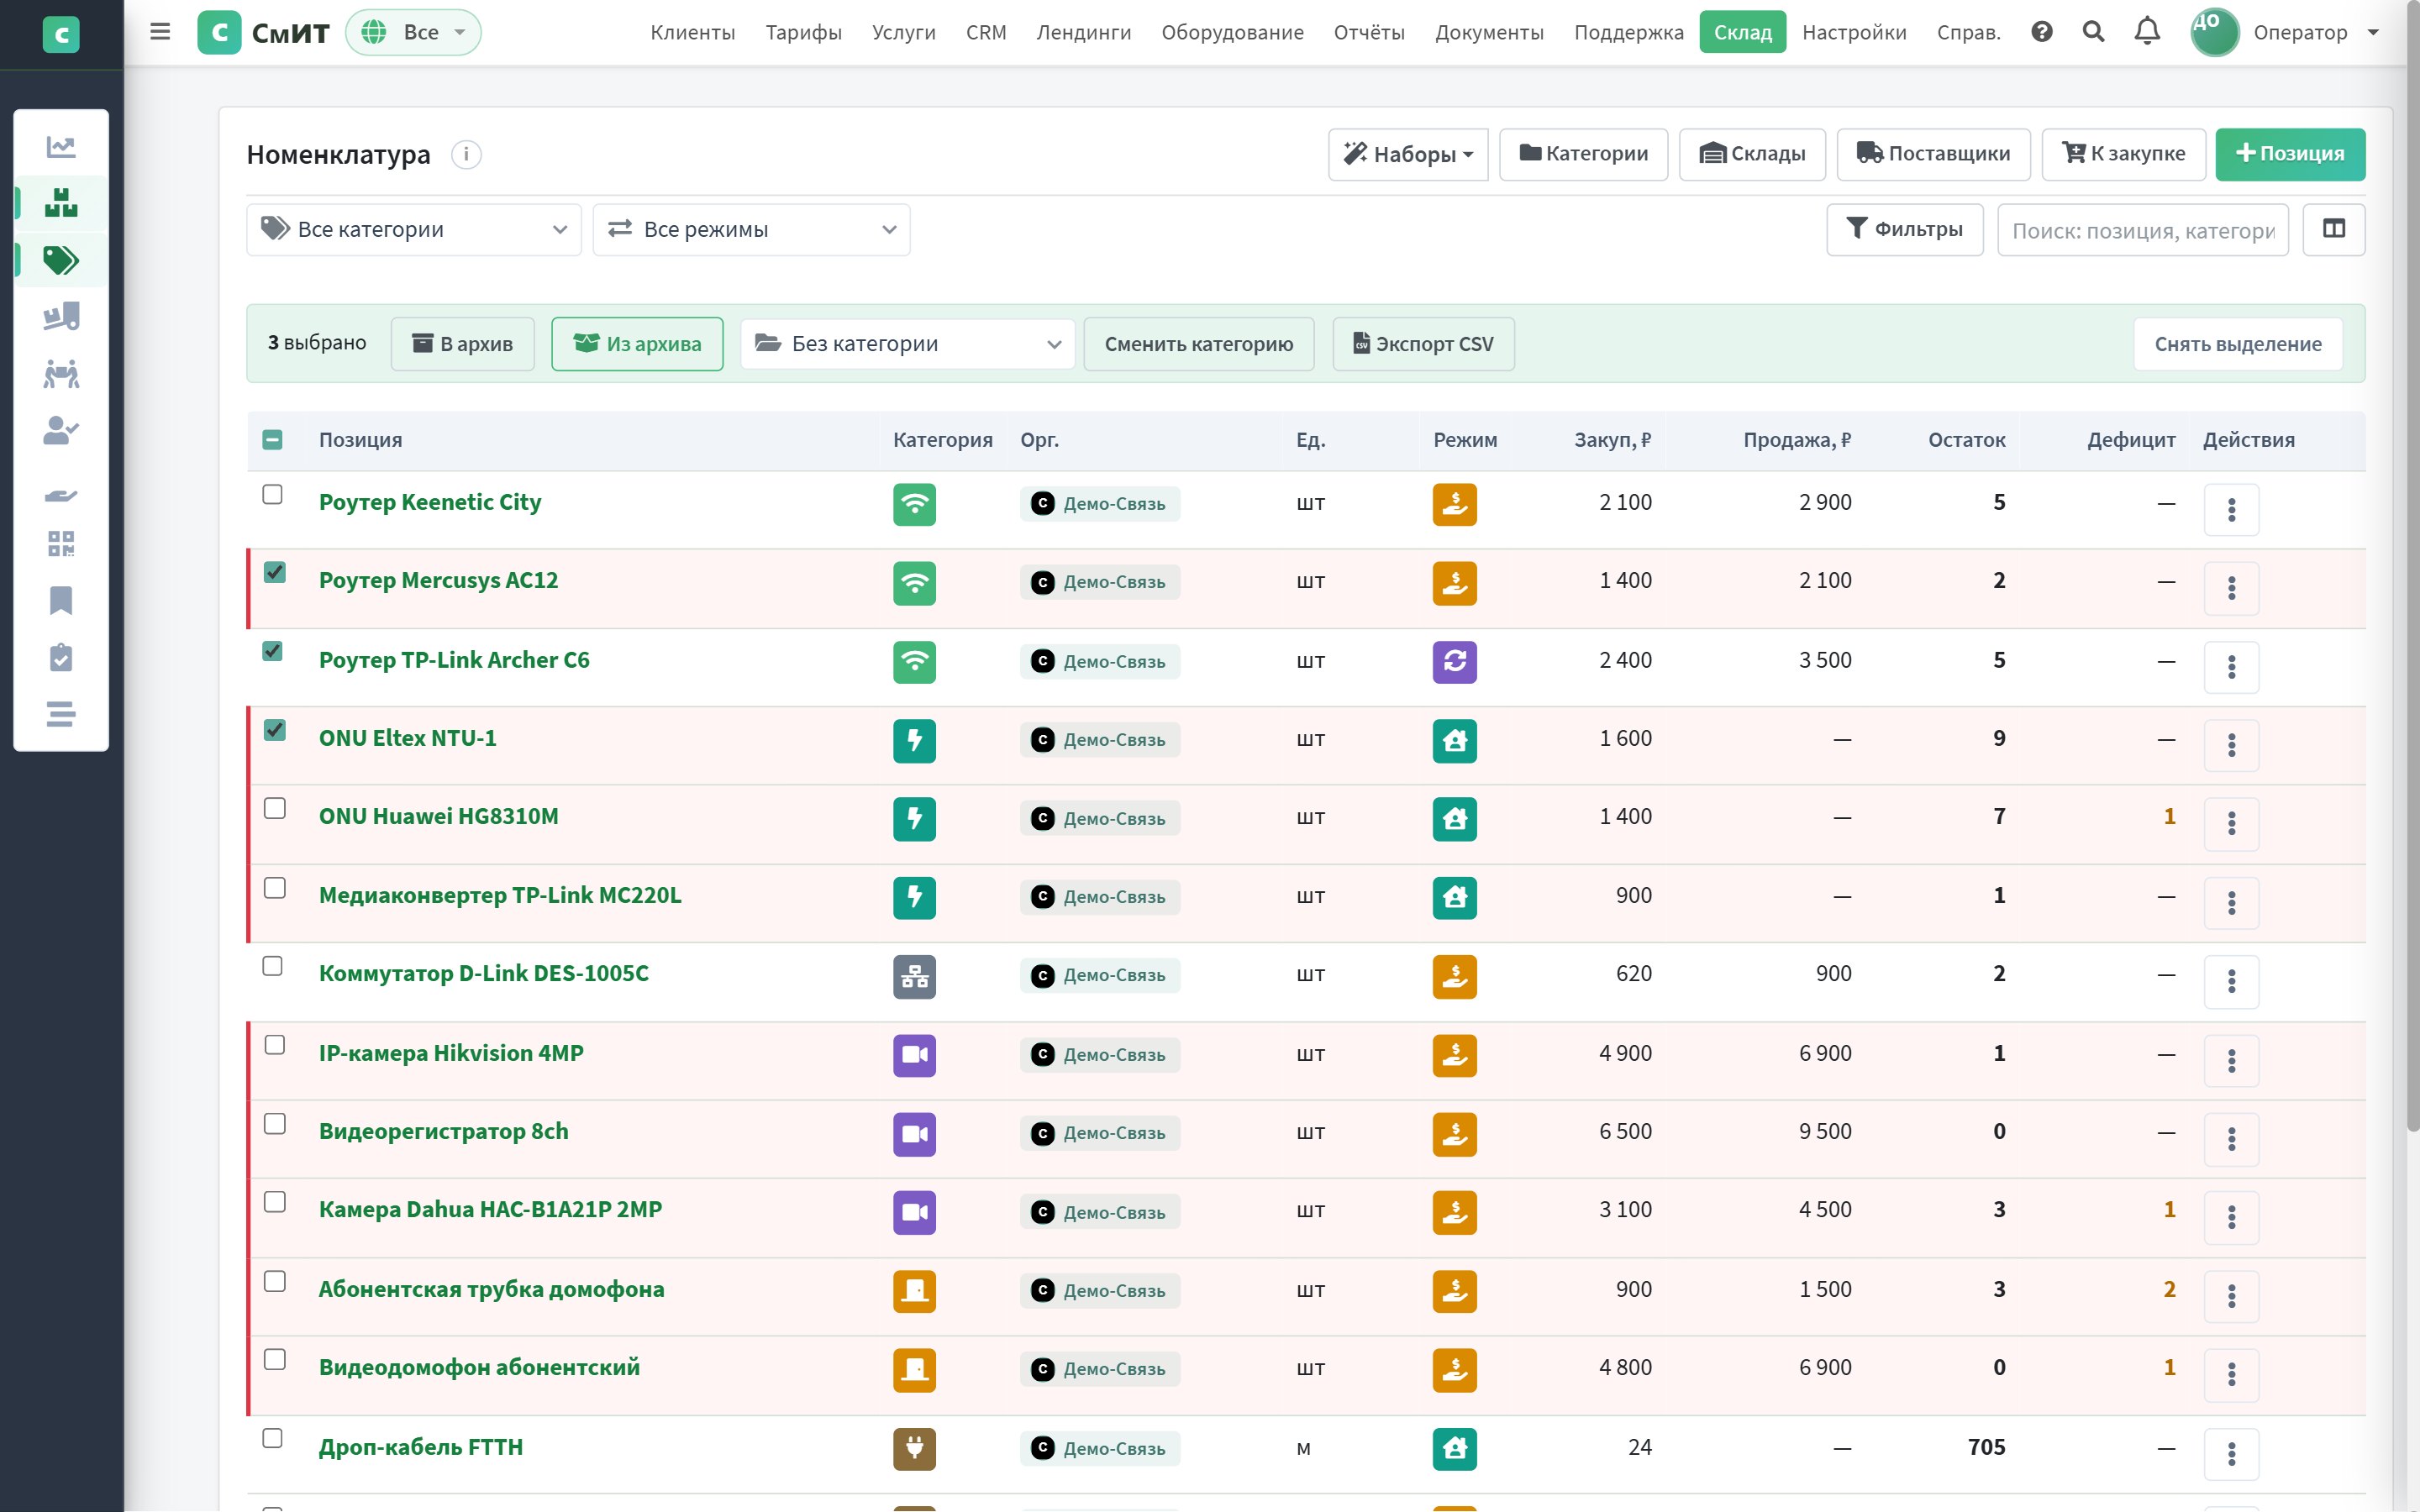Click the info icon beside Номенклатура
The image size is (2420, 1512).
466,154
